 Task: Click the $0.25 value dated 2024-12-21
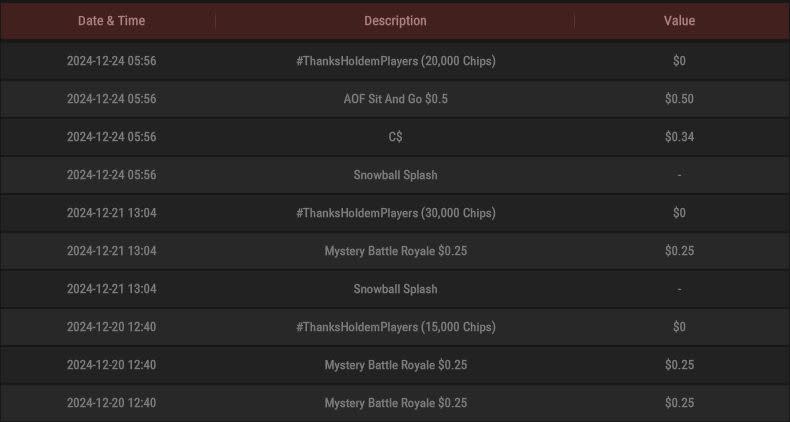679,251
